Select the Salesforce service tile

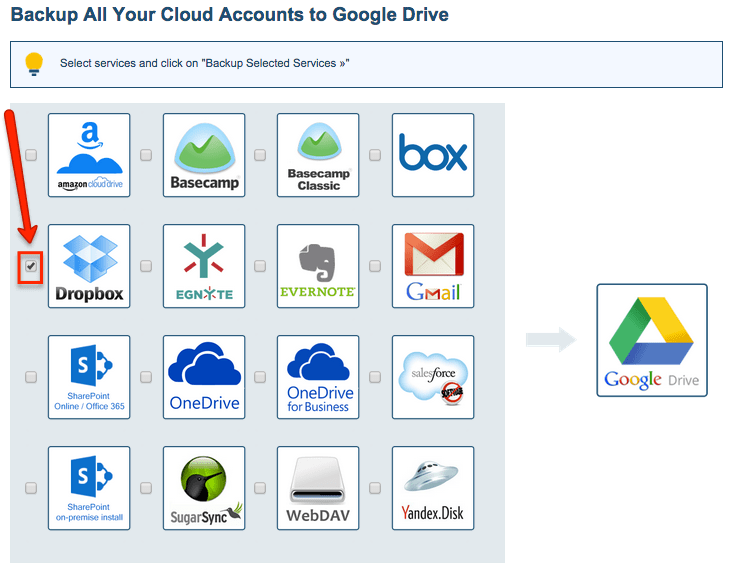pyautogui.click(x=433, y=377)
